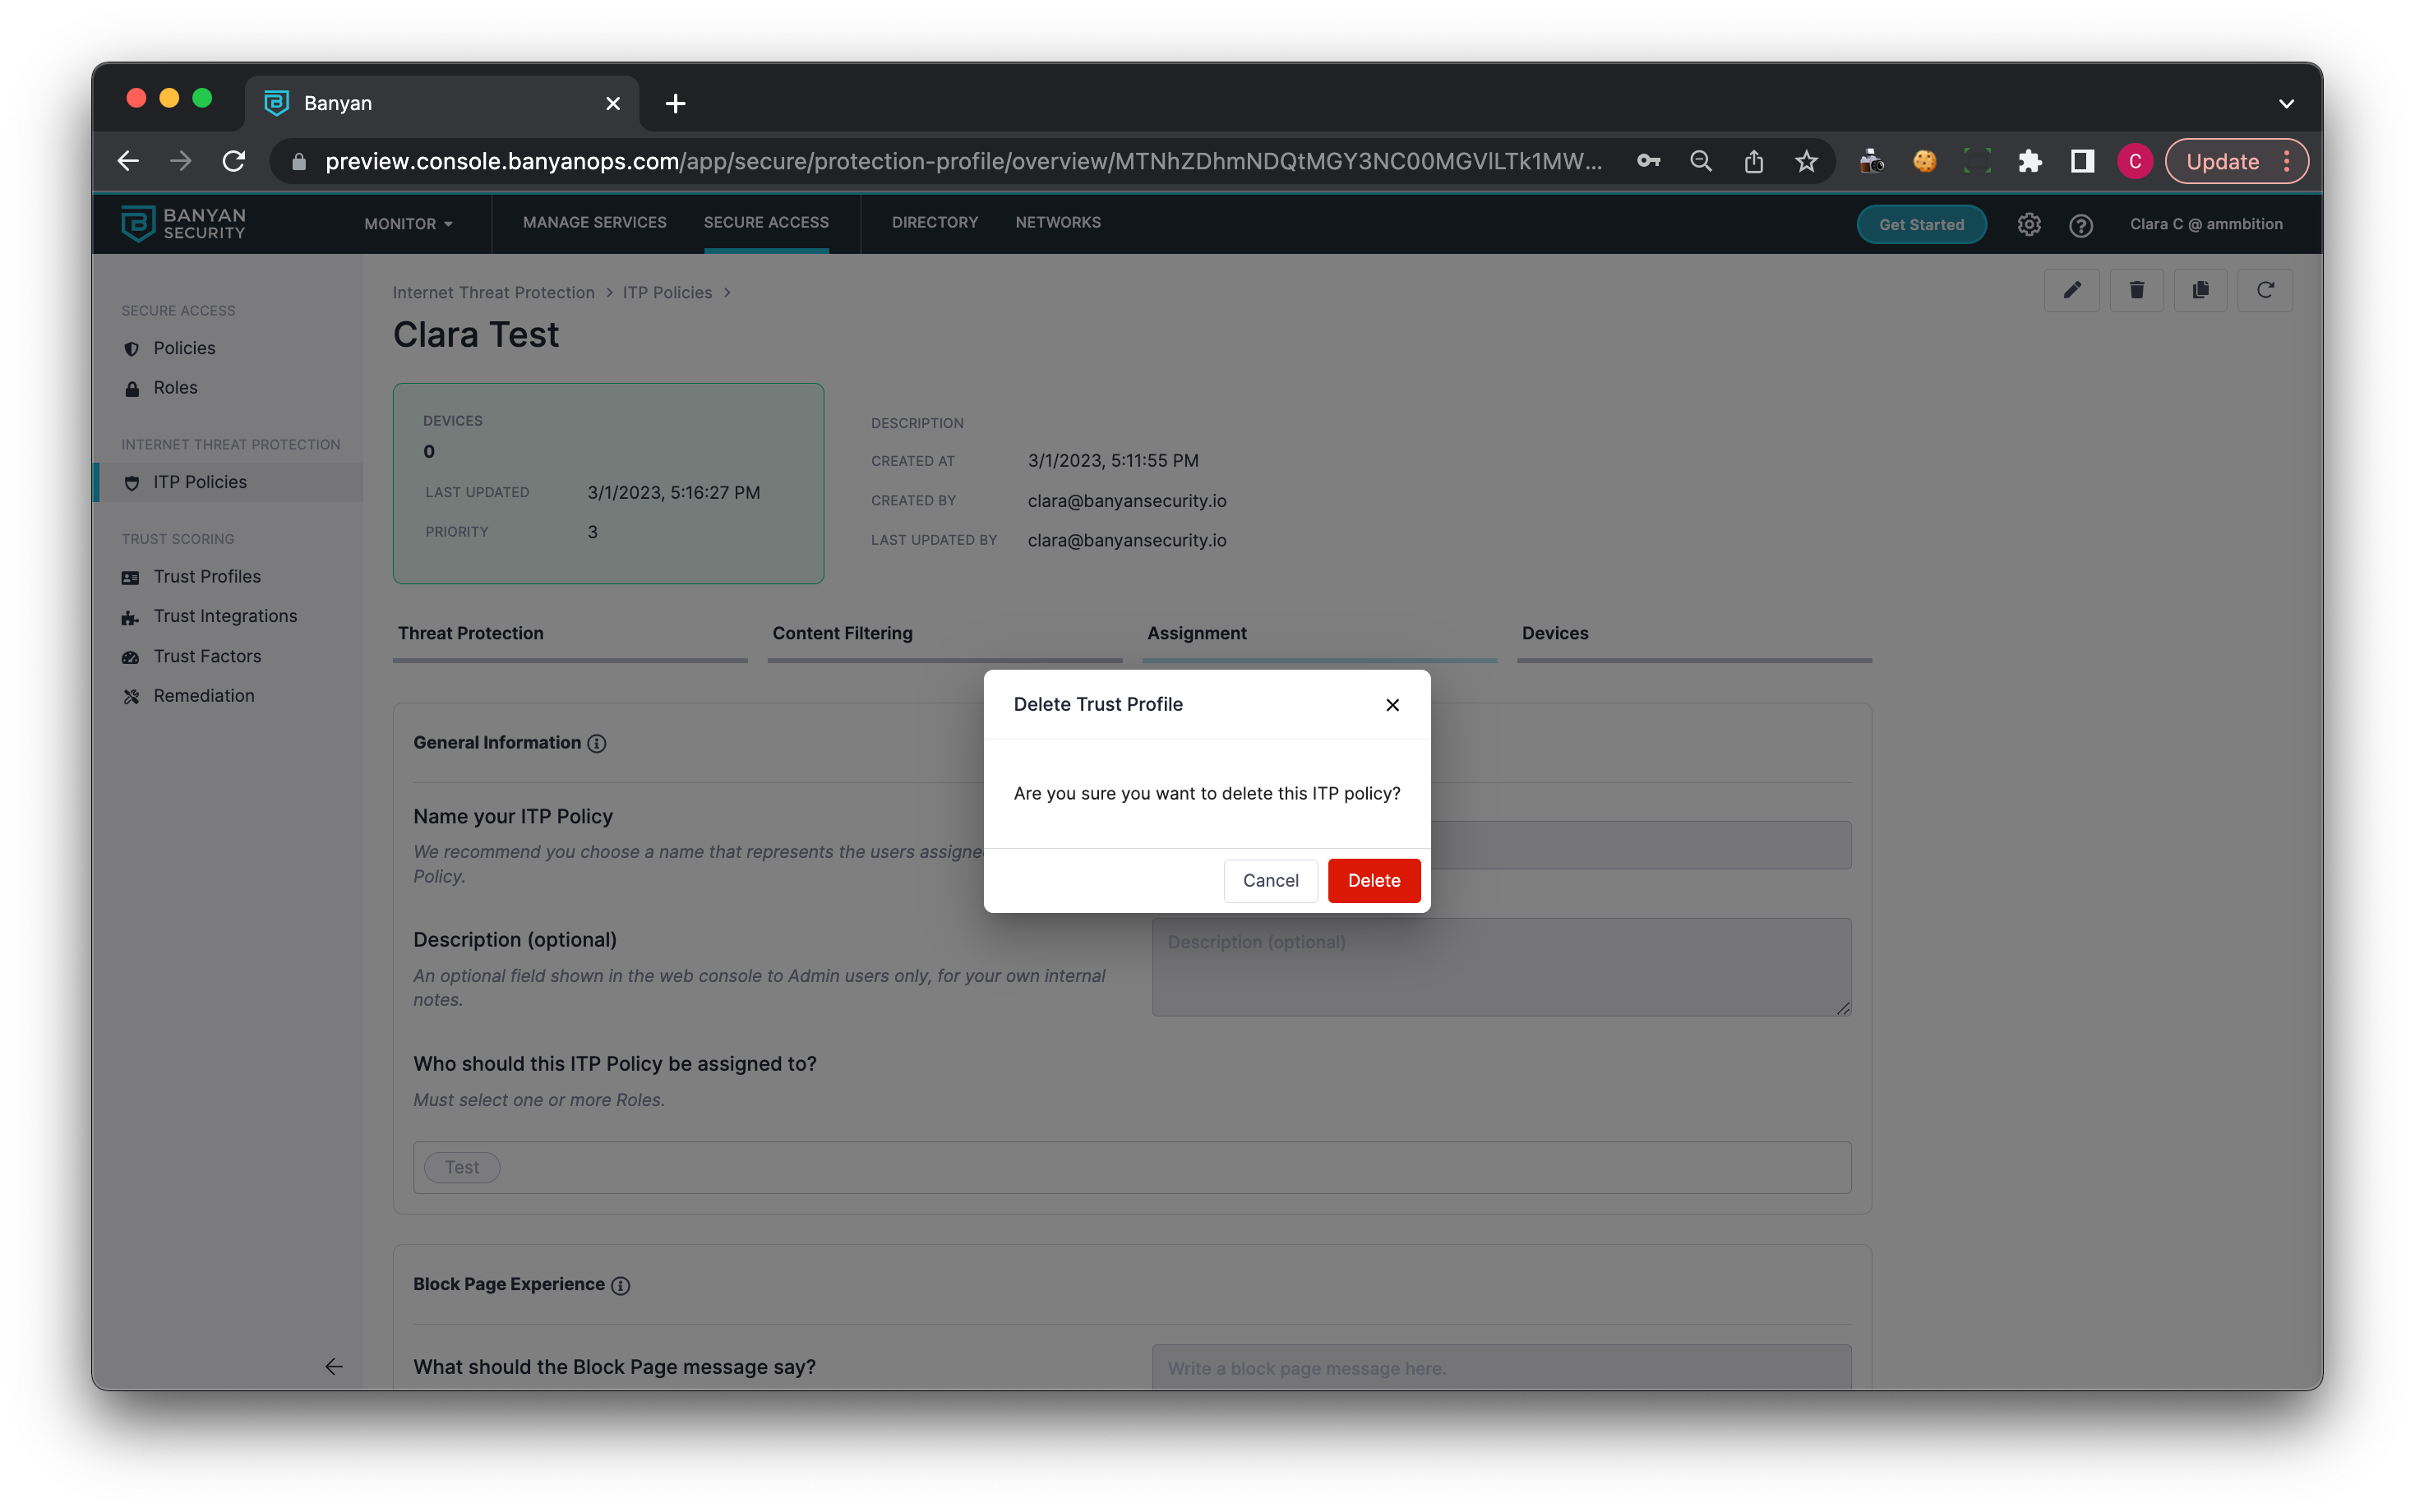Click the Description (optional) text area
2415x1512 pixels.
coord(1501,967)
